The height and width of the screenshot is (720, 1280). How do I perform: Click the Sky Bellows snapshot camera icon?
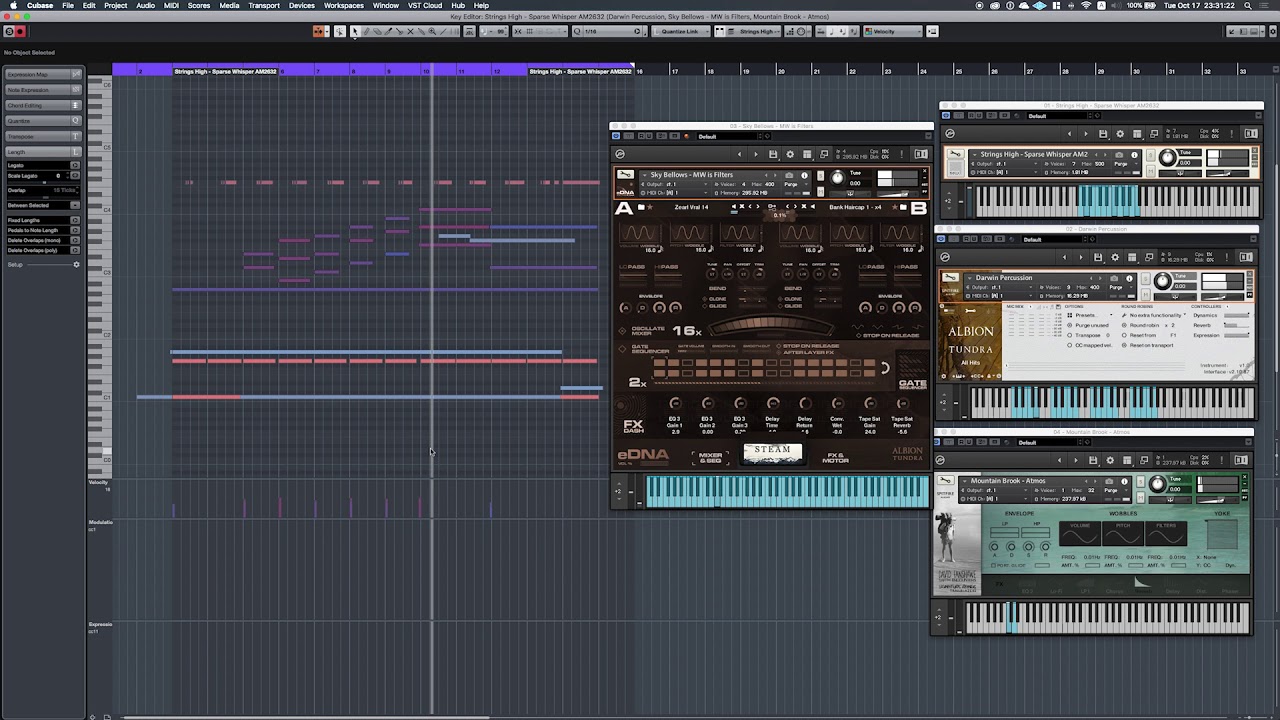[x=789, y=175]
